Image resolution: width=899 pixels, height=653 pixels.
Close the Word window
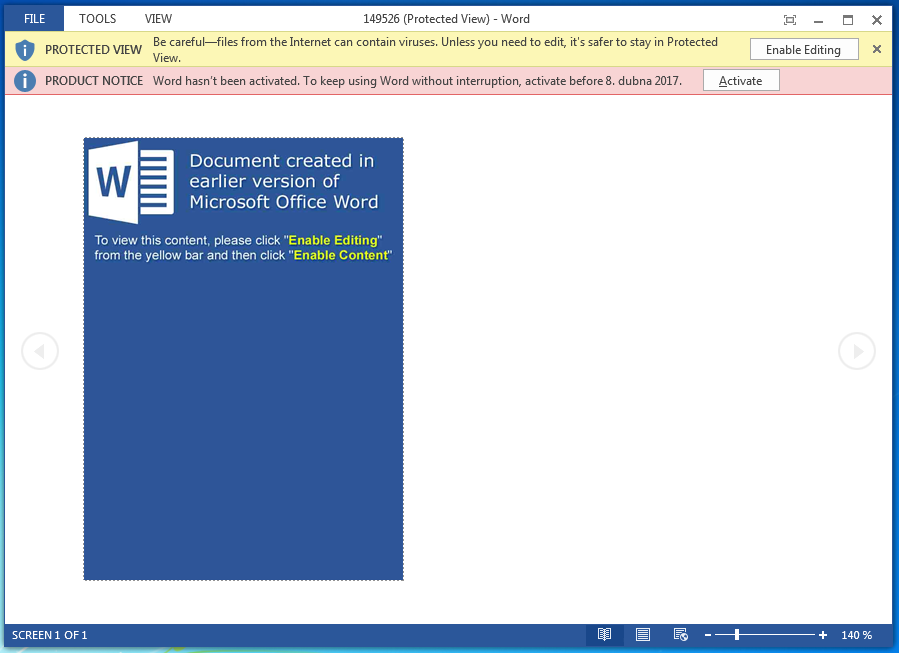coord(877,20)
